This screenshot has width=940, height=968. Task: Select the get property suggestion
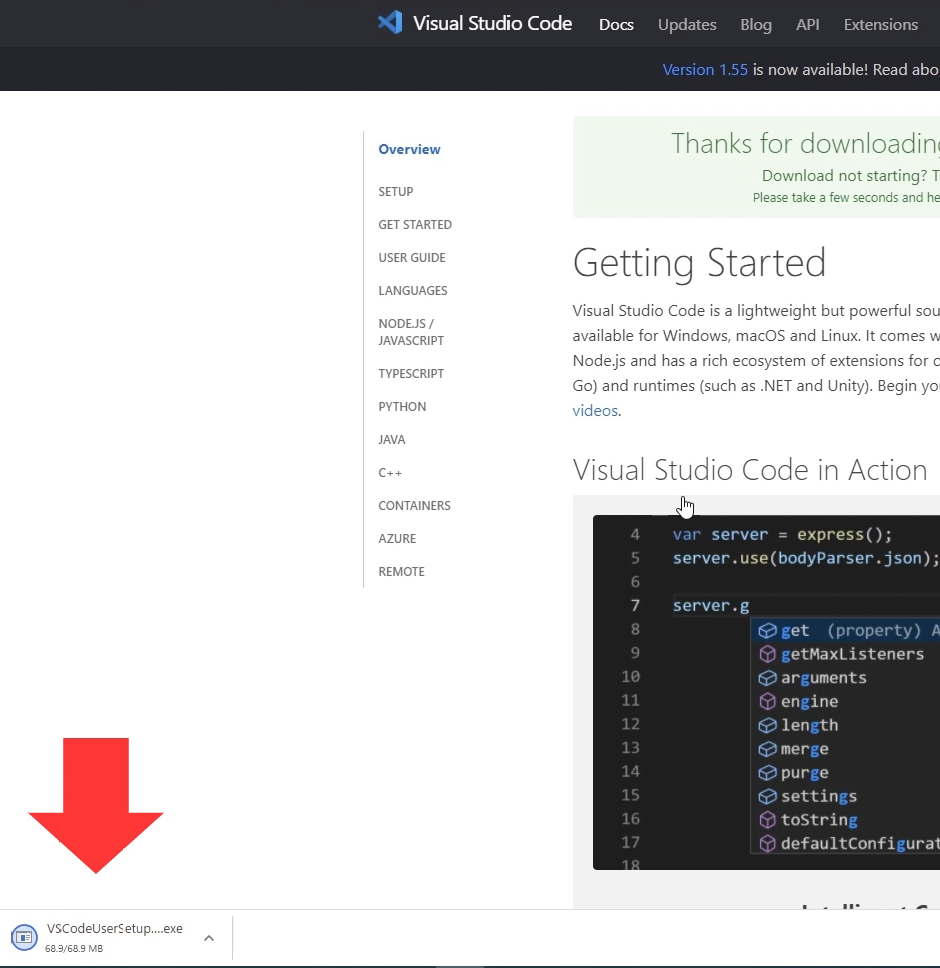[x=846, y=630]
